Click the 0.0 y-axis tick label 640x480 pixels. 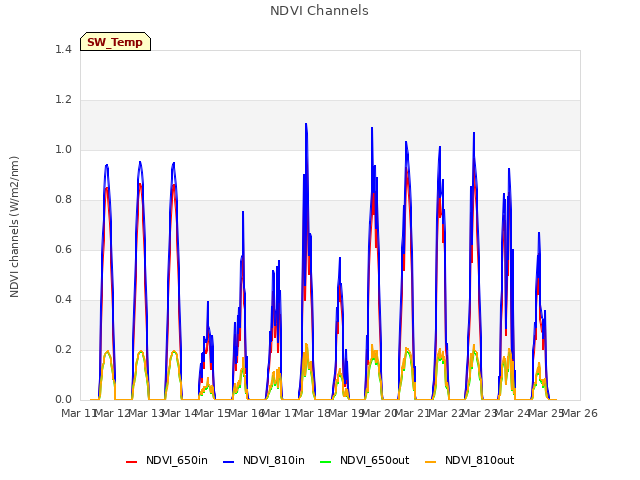pyautogui.click(x=63, y=400)
